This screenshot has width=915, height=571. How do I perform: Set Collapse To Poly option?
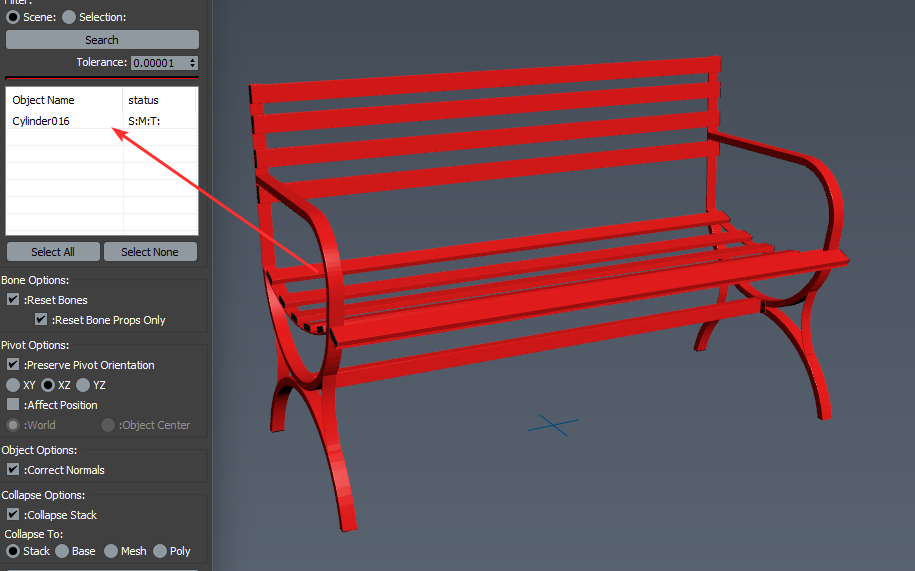click(160, 551)
